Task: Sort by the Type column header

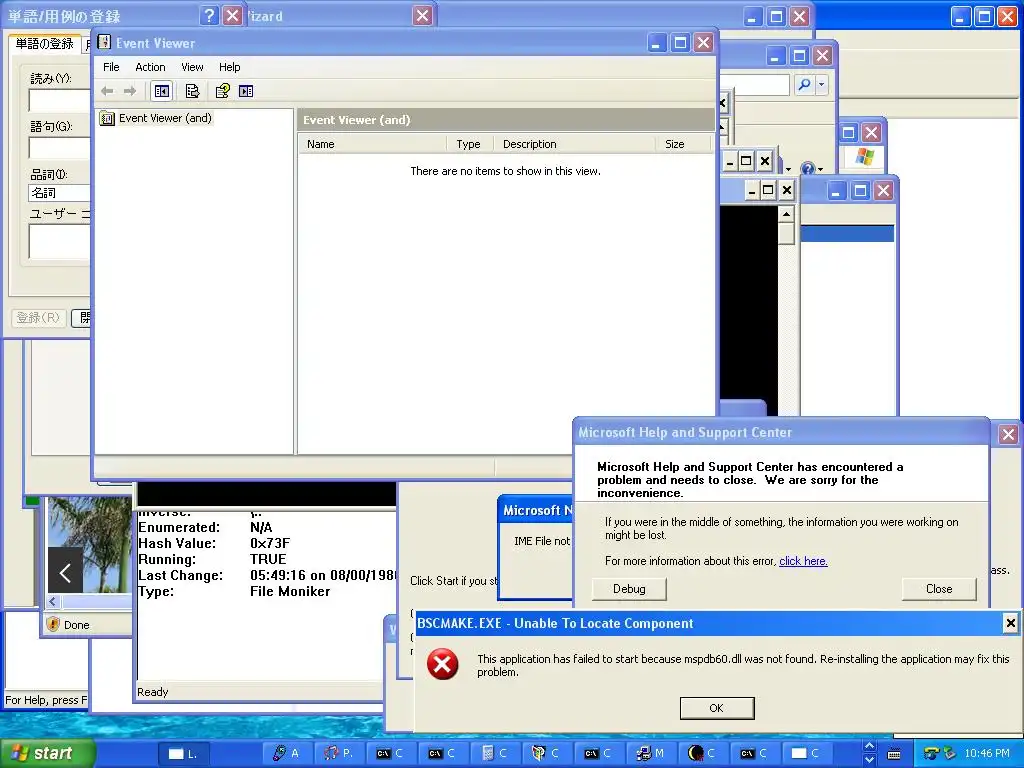Action: click(x=470, y=144)
